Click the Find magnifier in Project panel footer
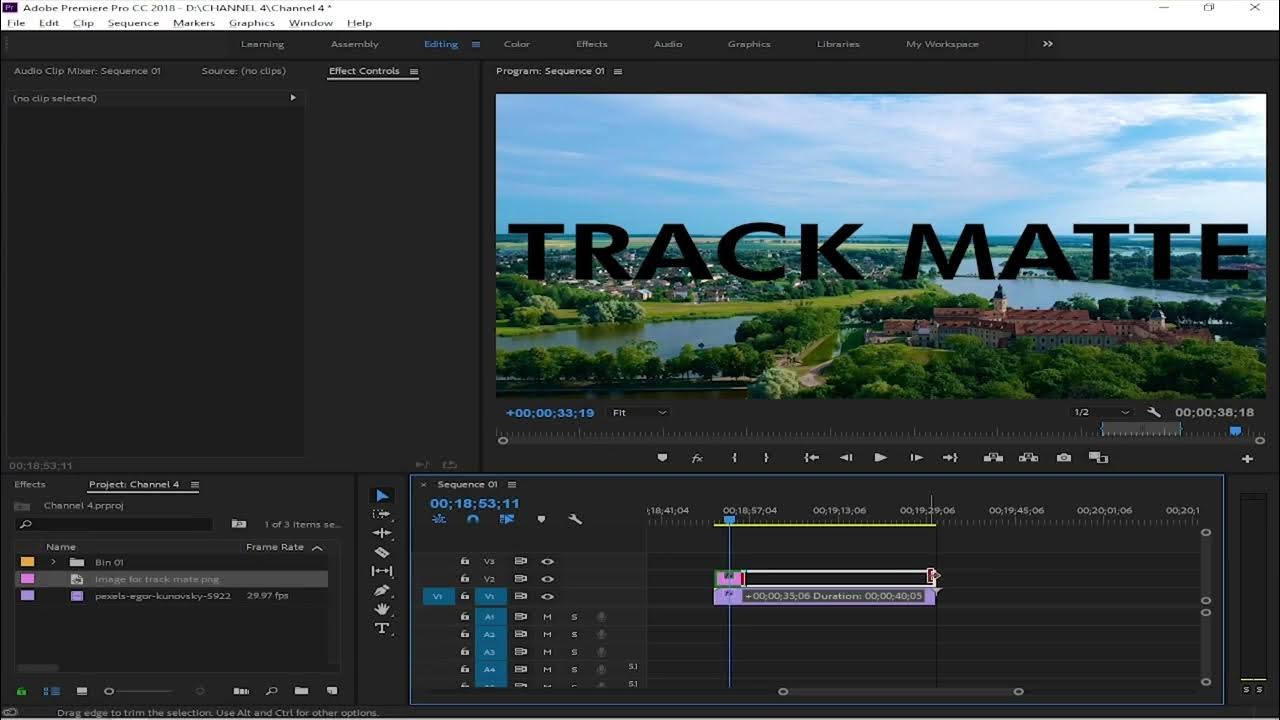The height and width of the screenshot is (720, 1280). [271, 691]
